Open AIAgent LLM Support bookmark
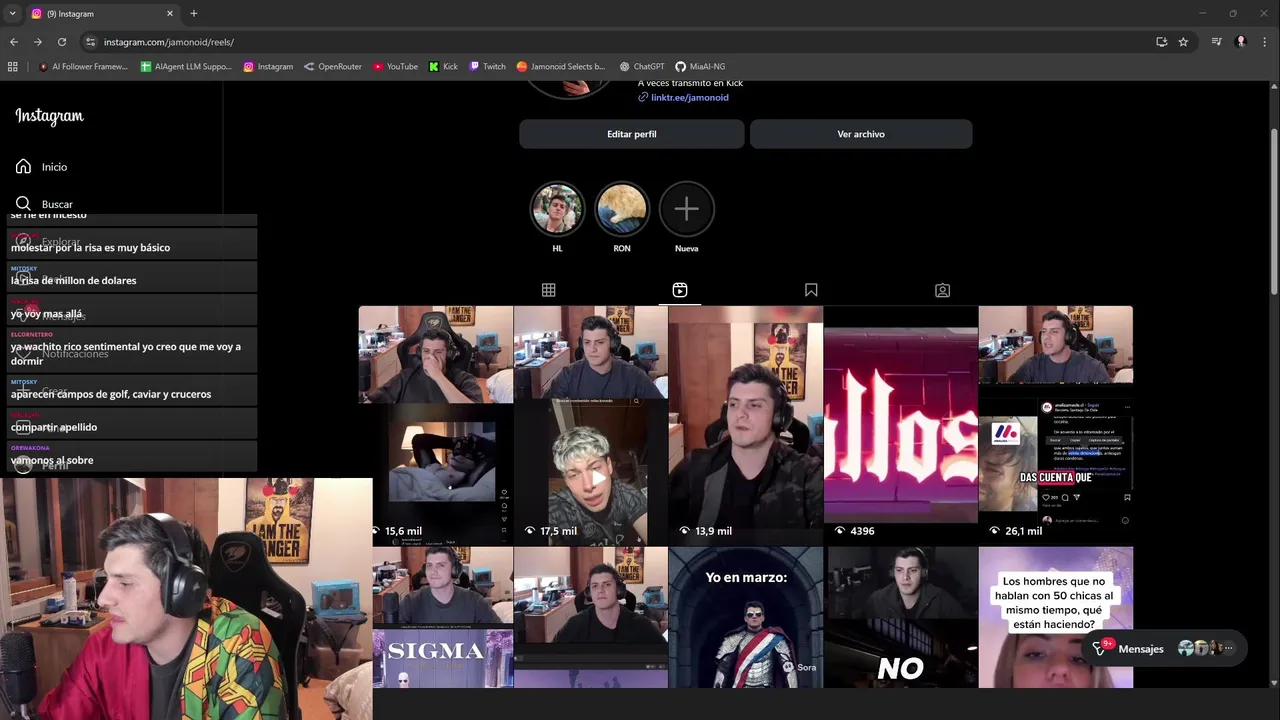Image resolution: width=1280 pixels, height=720 pixels. point(186,67)
